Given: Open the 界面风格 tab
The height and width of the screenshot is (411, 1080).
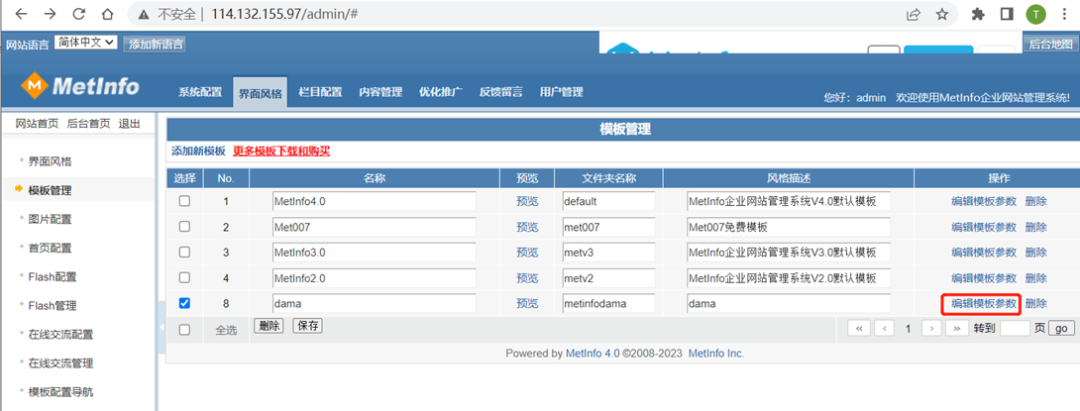Looking at the screenshot, I should 260,94.
